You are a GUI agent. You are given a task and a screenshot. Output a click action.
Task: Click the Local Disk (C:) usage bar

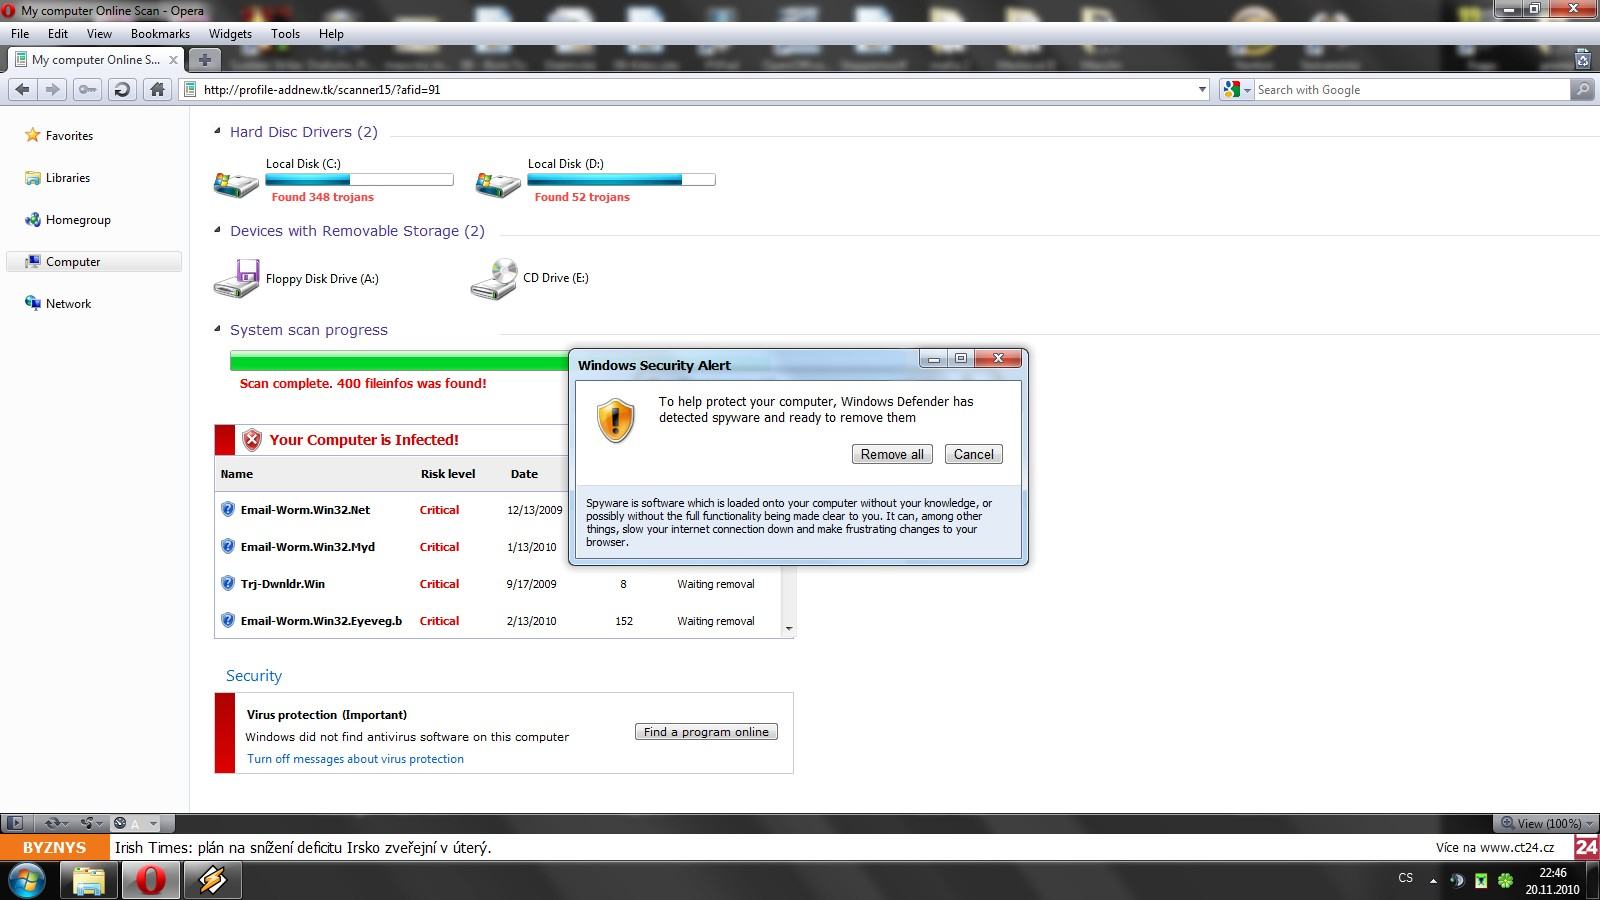pos(359,180)
